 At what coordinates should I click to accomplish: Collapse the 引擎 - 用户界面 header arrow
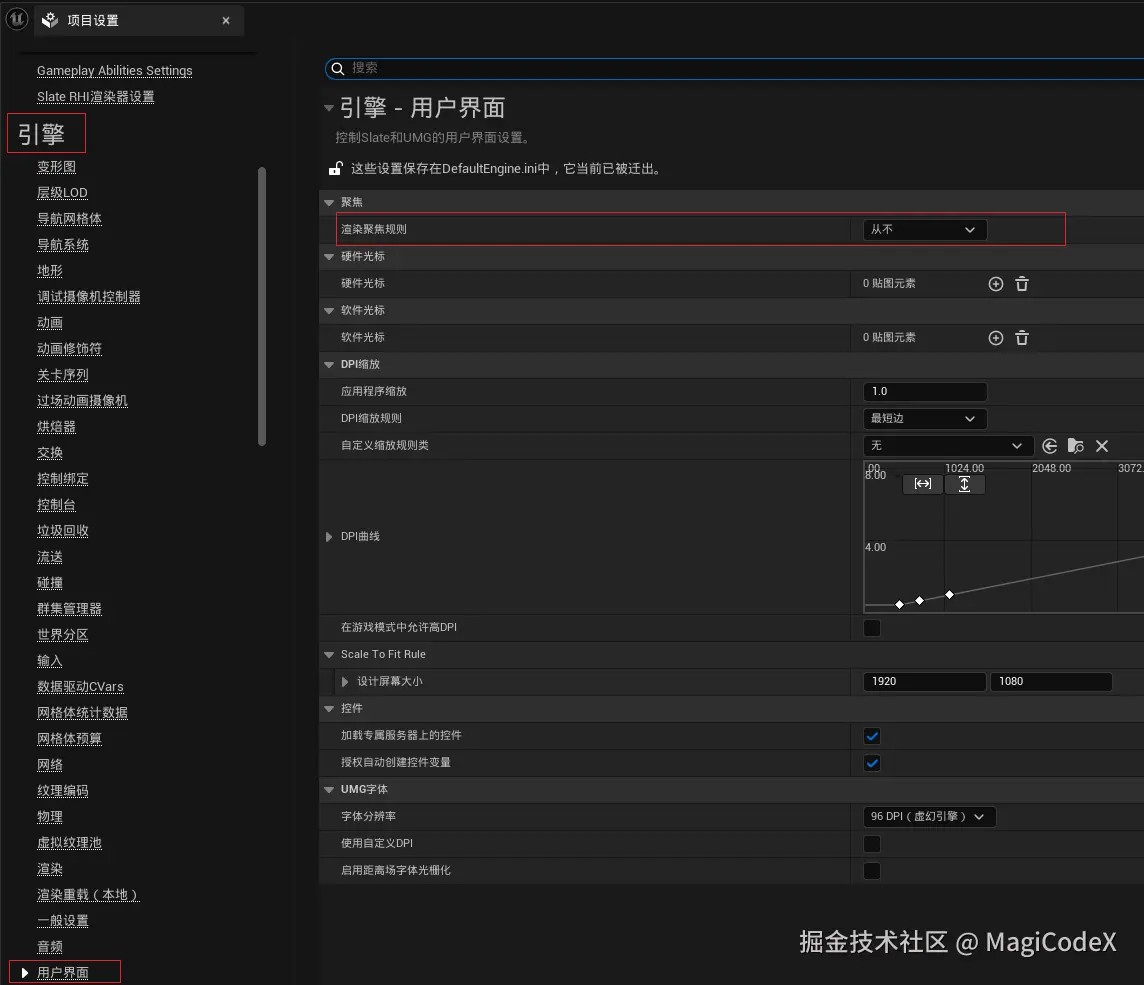tap(329, 108)
